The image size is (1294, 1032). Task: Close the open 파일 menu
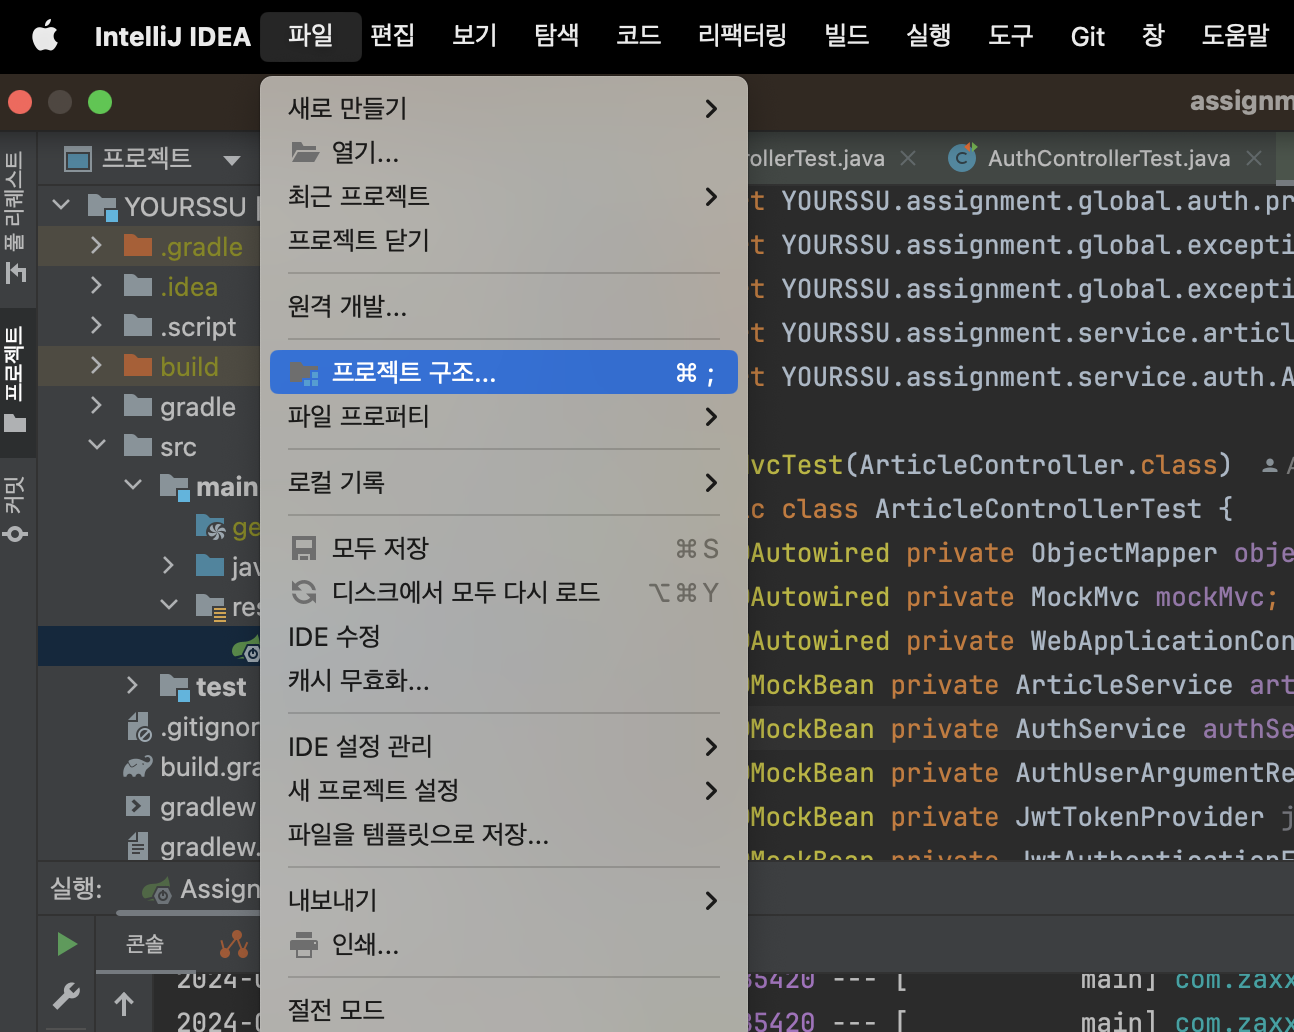[x=310, y=37]
